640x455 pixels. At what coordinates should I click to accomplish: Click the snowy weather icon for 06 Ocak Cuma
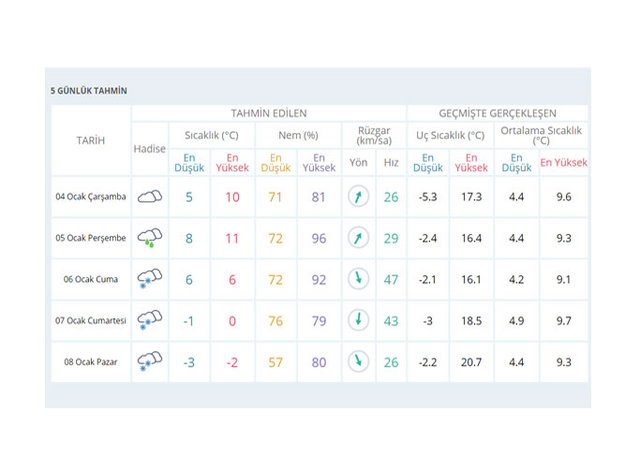point(150,279)
